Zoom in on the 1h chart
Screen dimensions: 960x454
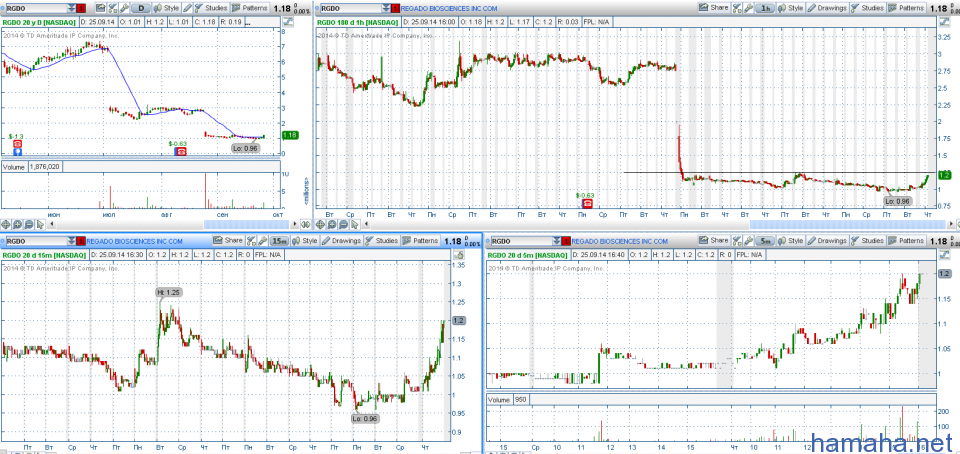(x=332, y=225)
